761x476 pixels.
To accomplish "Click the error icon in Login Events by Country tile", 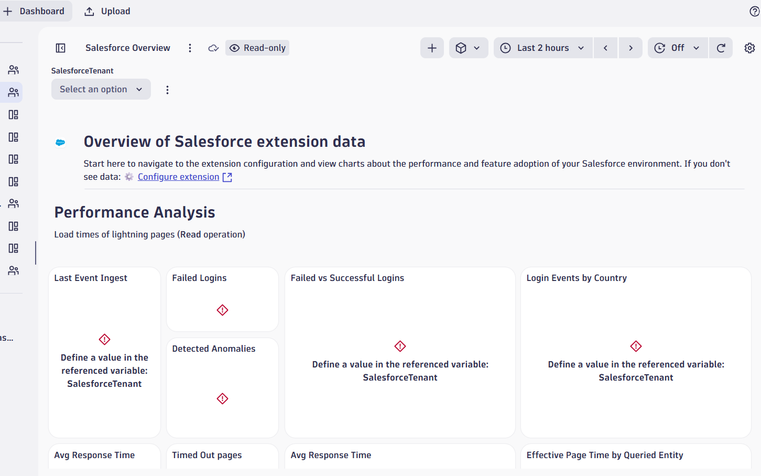I will (636, 346).
